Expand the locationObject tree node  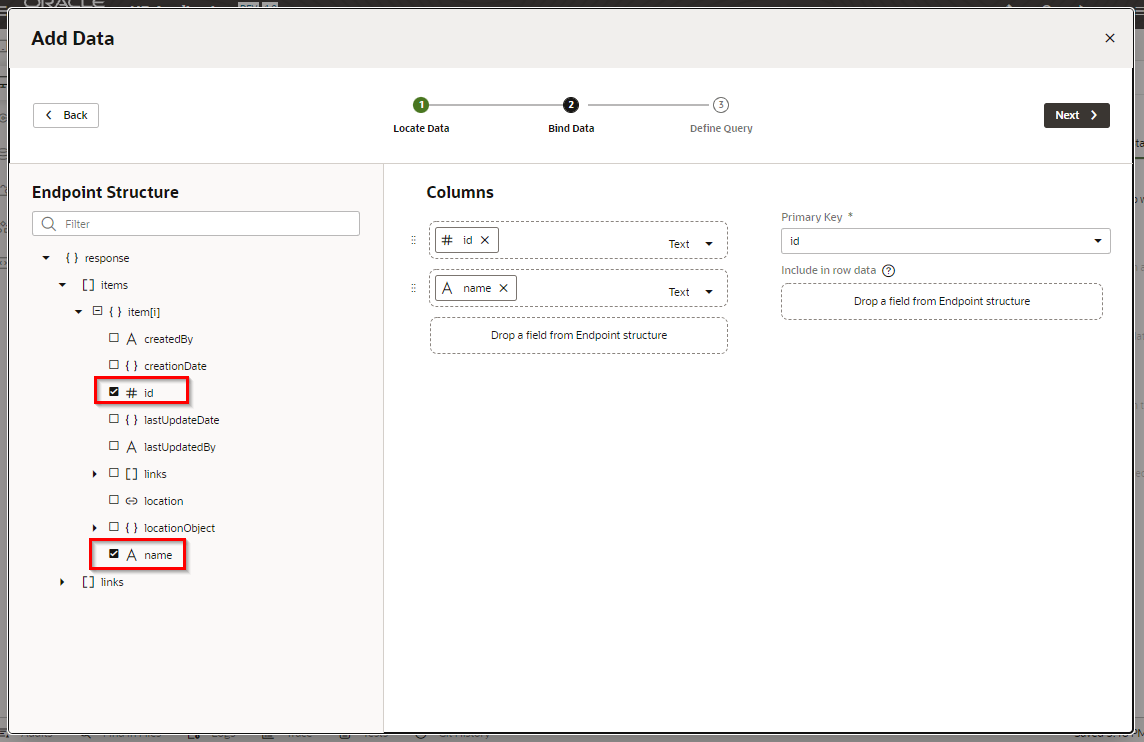[x=95, y=528]
